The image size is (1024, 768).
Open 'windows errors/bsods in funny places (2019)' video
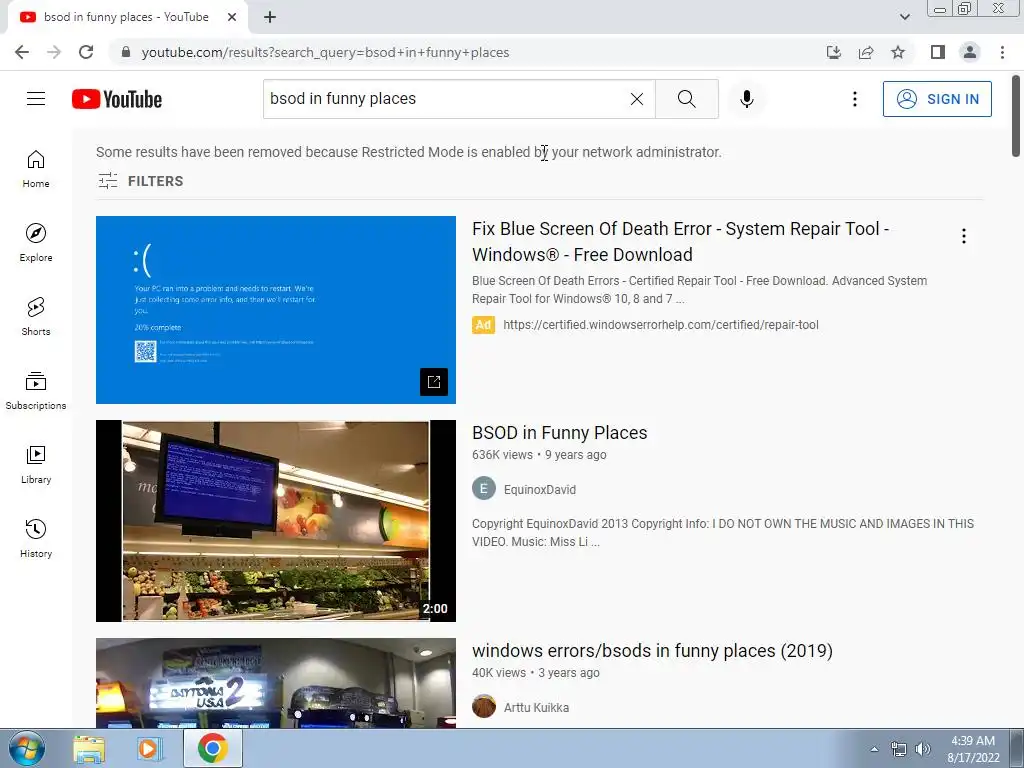(x=652, y=650)
